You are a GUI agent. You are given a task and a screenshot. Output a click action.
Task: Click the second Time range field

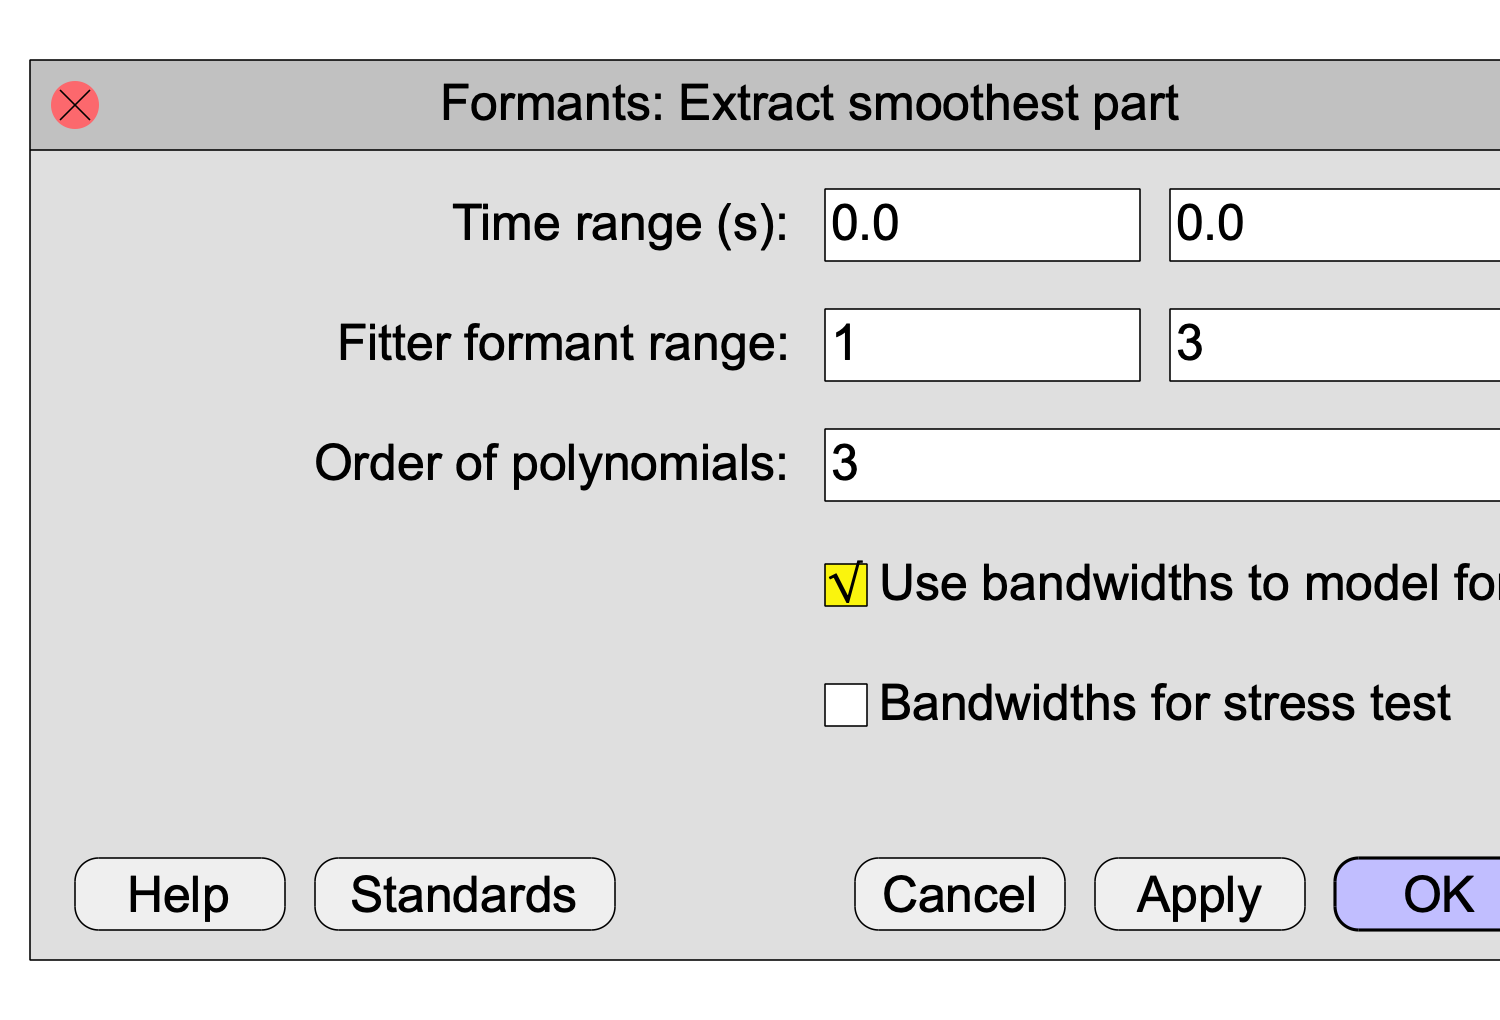point(1335,225)
